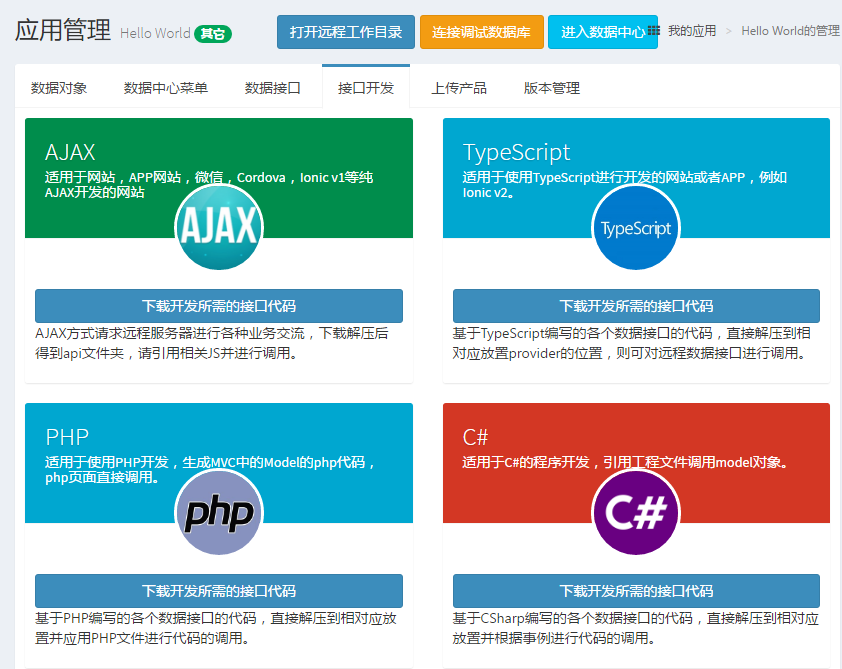The width and height of the screenshot is (842, 669).
Task: Click the Hello World app name
Action: tap(155, 33)
